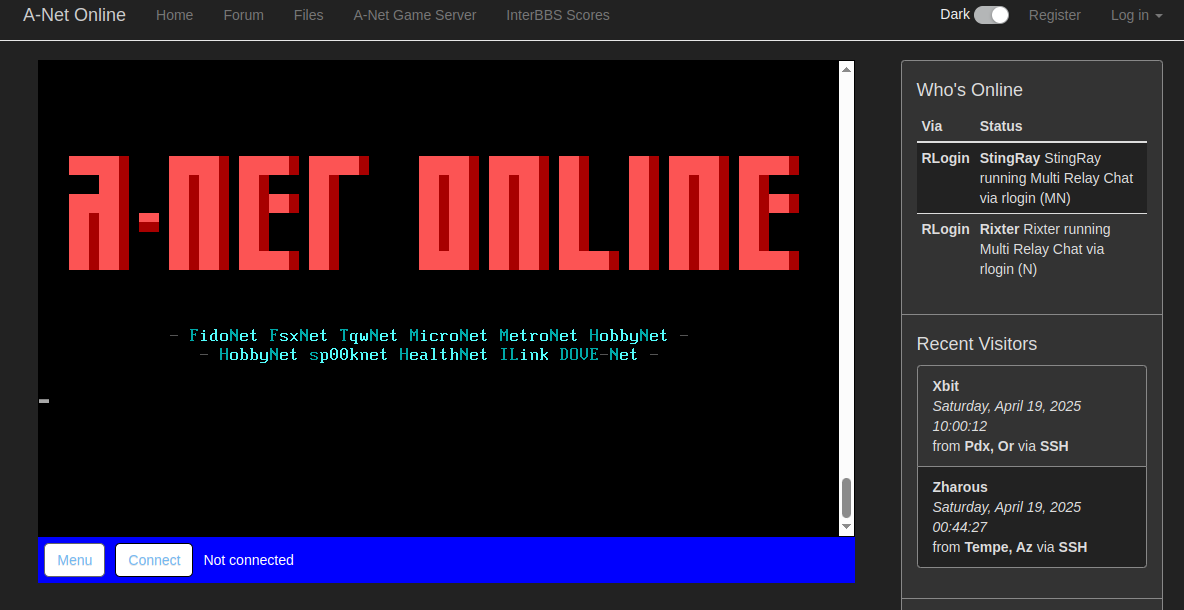
Task: Click the terminal Menu button
Action: (75, 560)
